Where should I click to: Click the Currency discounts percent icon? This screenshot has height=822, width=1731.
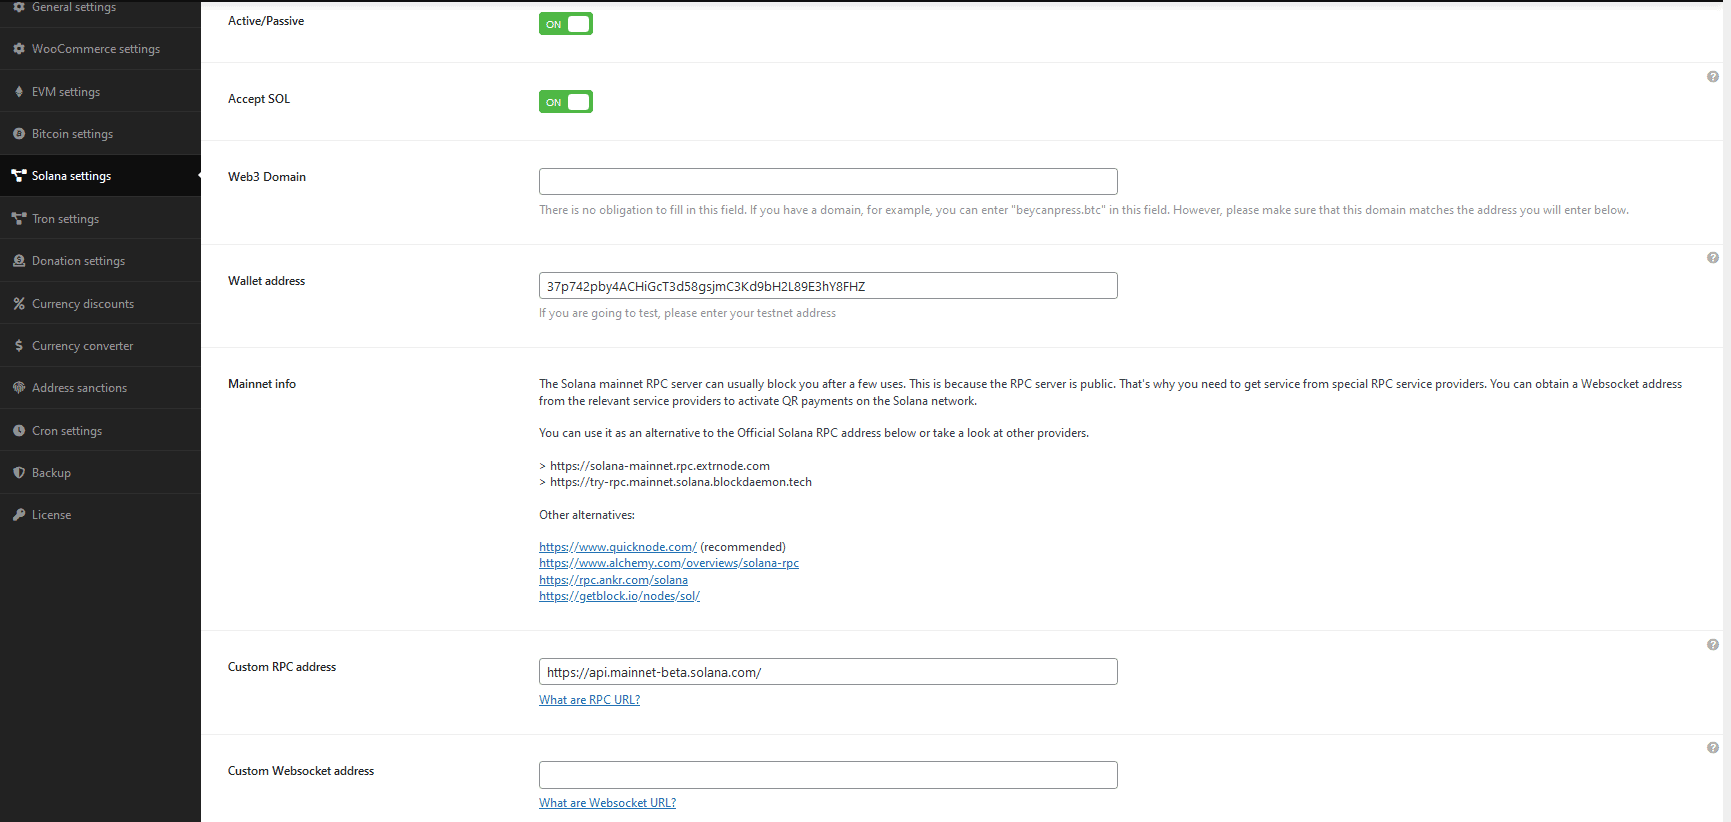pyautogui.click(x=19, y=304)
